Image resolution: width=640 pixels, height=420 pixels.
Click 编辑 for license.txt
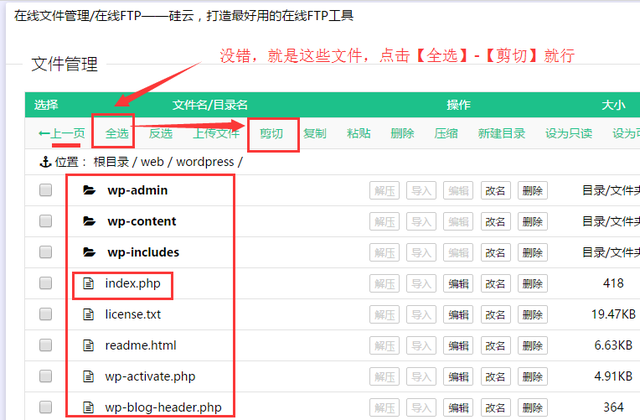pos(458,315)
